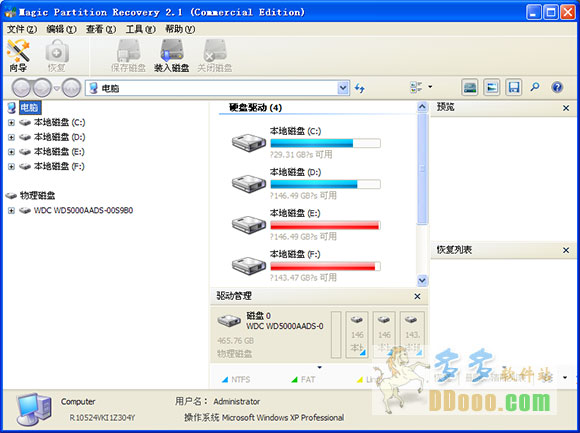Open the 文件 menu
580x433 pixels.
(22, 29)
